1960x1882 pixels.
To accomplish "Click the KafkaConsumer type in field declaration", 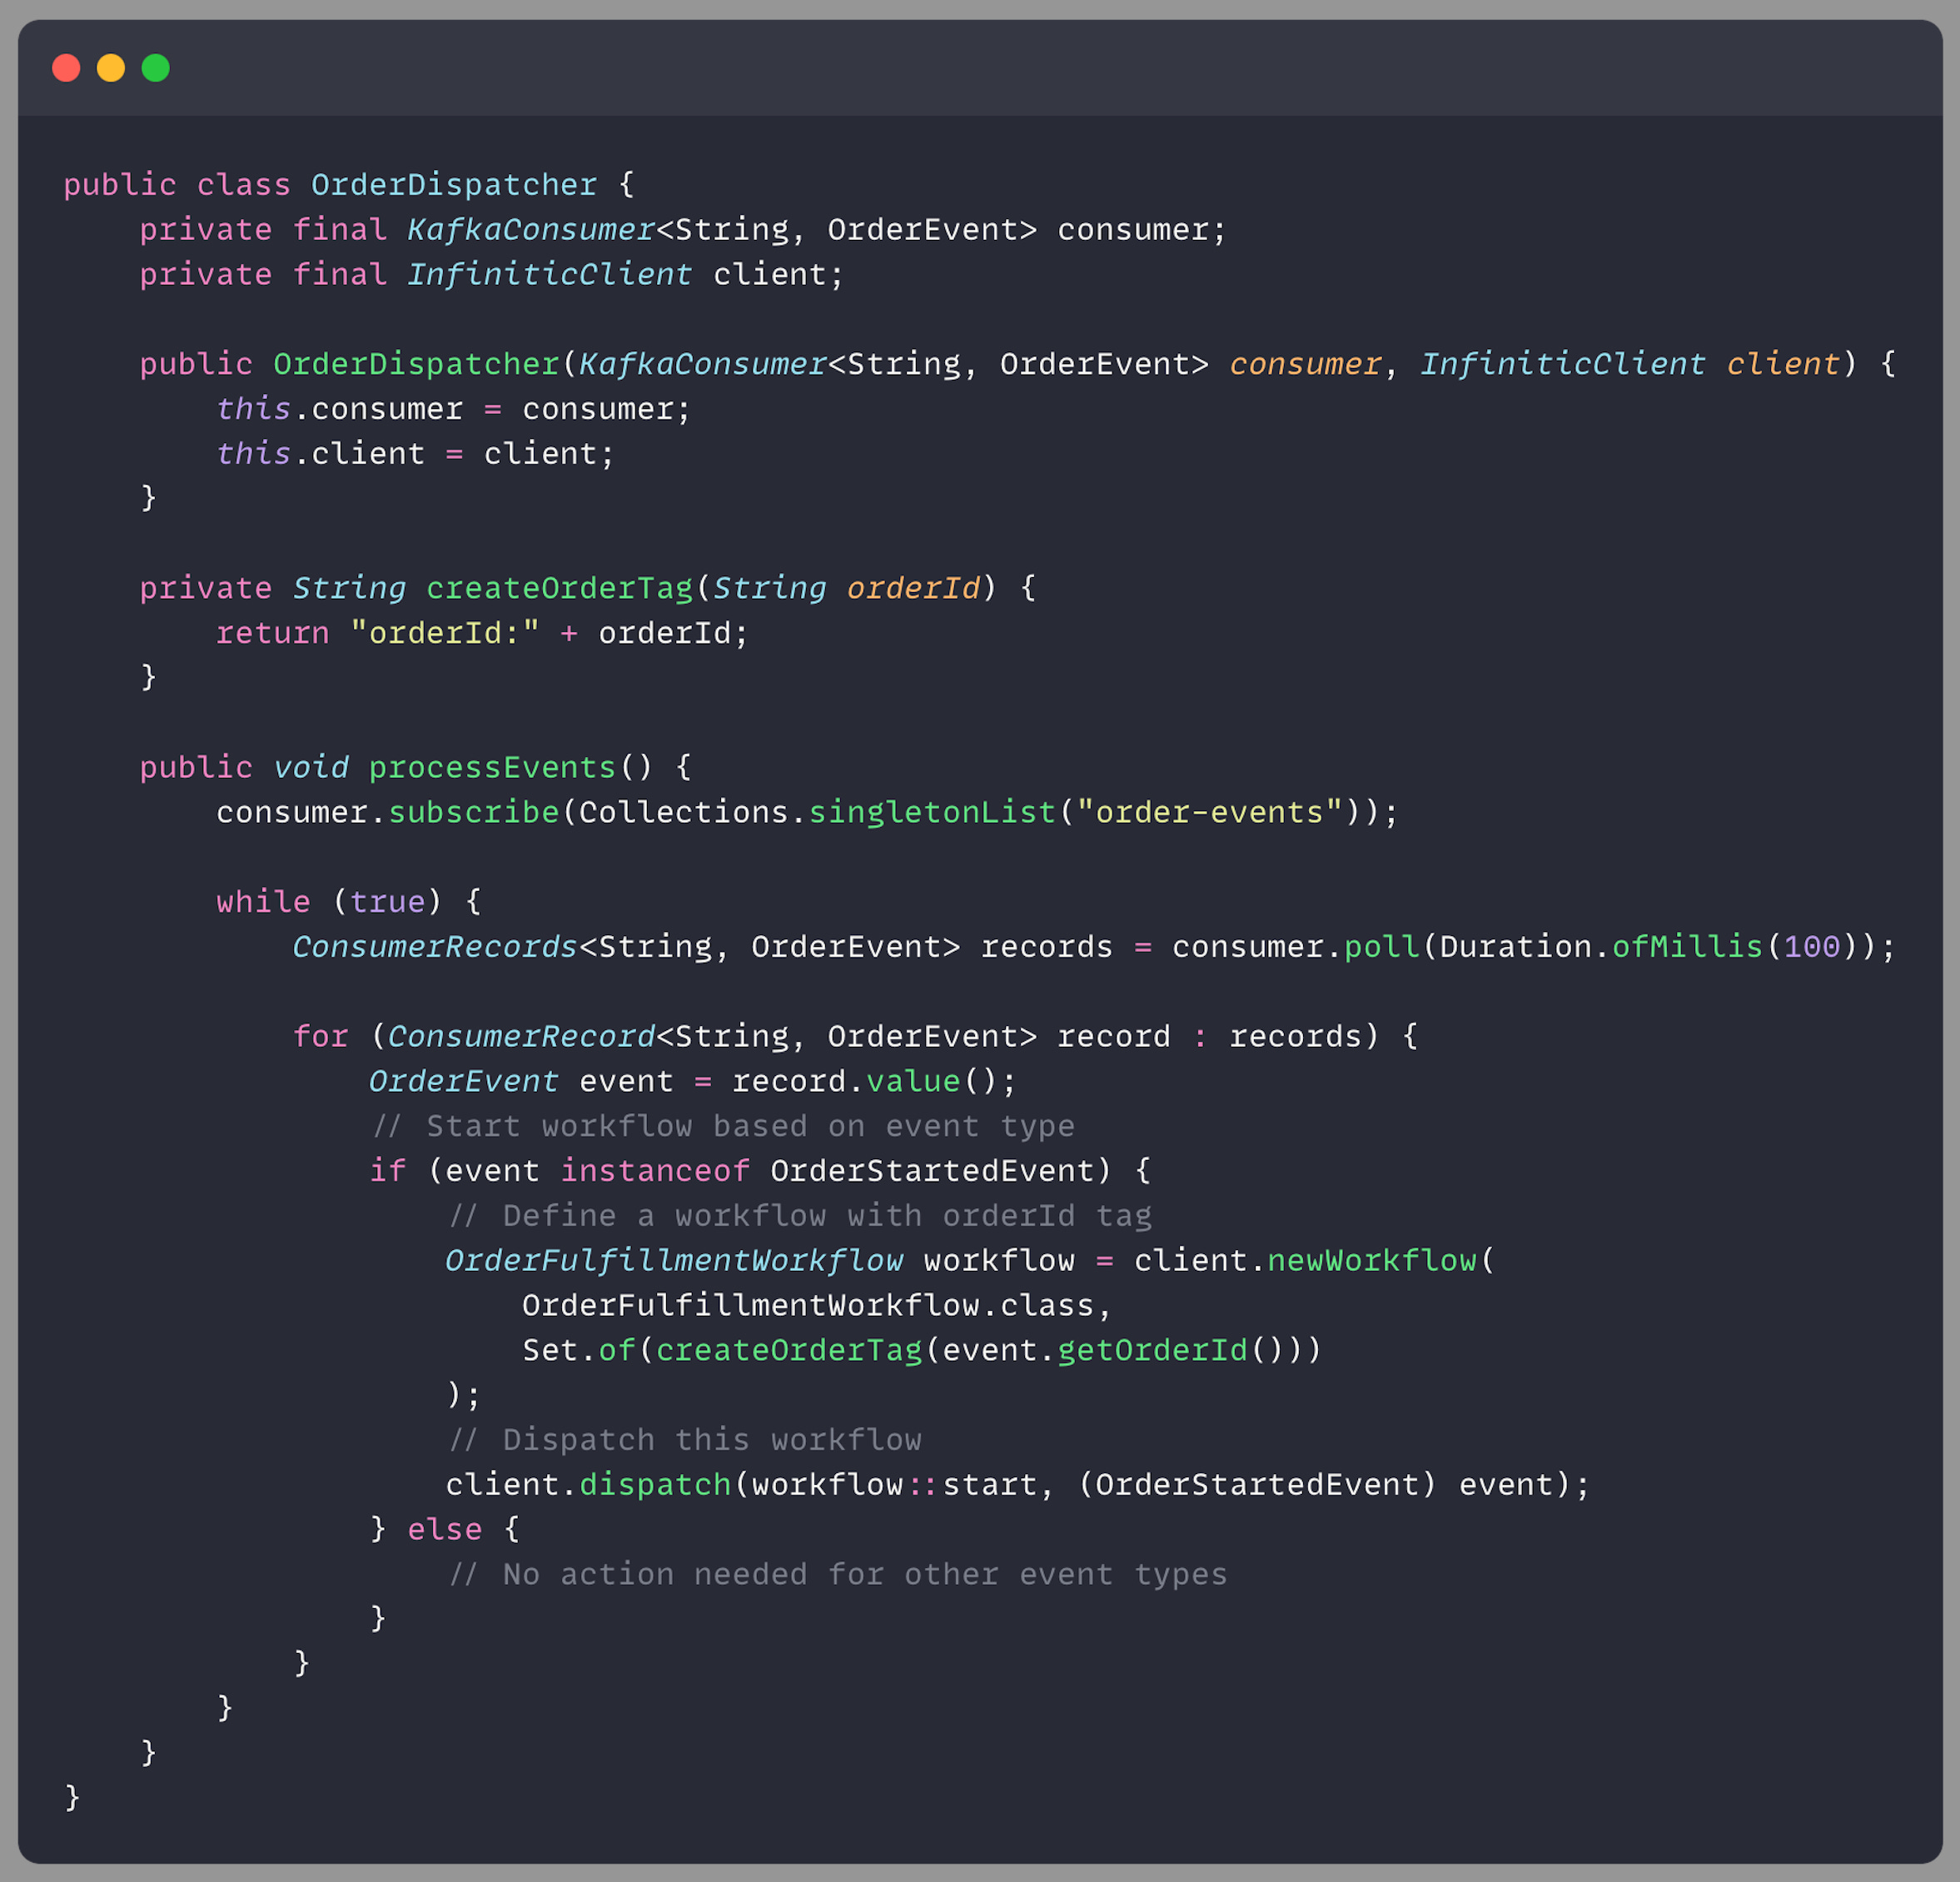I will [530, 230].
